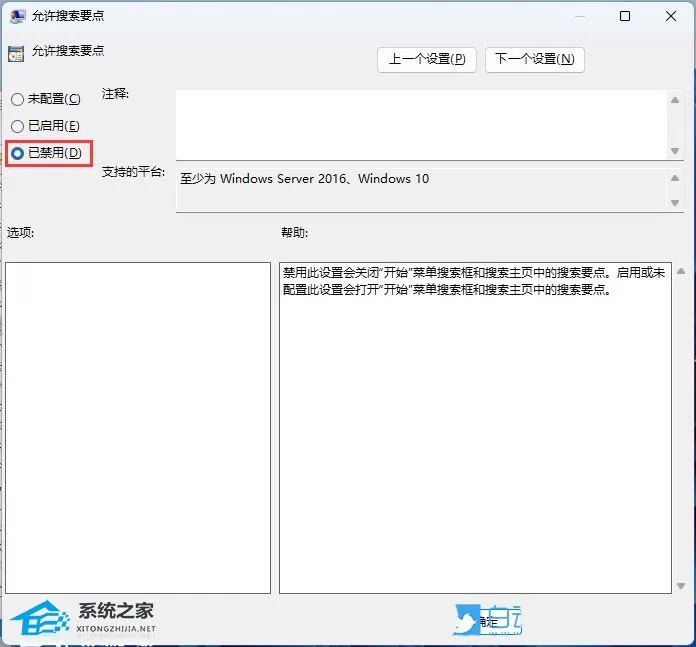Minimize the policy dialog window
696x647 pixels.
[x=579, y=16]
